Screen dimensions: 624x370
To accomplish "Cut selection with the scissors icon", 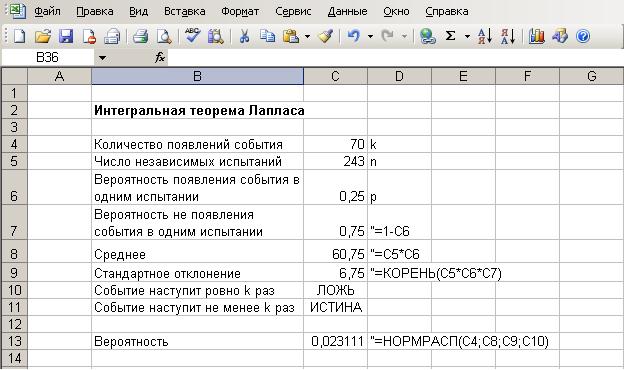I will click(244, 36).
